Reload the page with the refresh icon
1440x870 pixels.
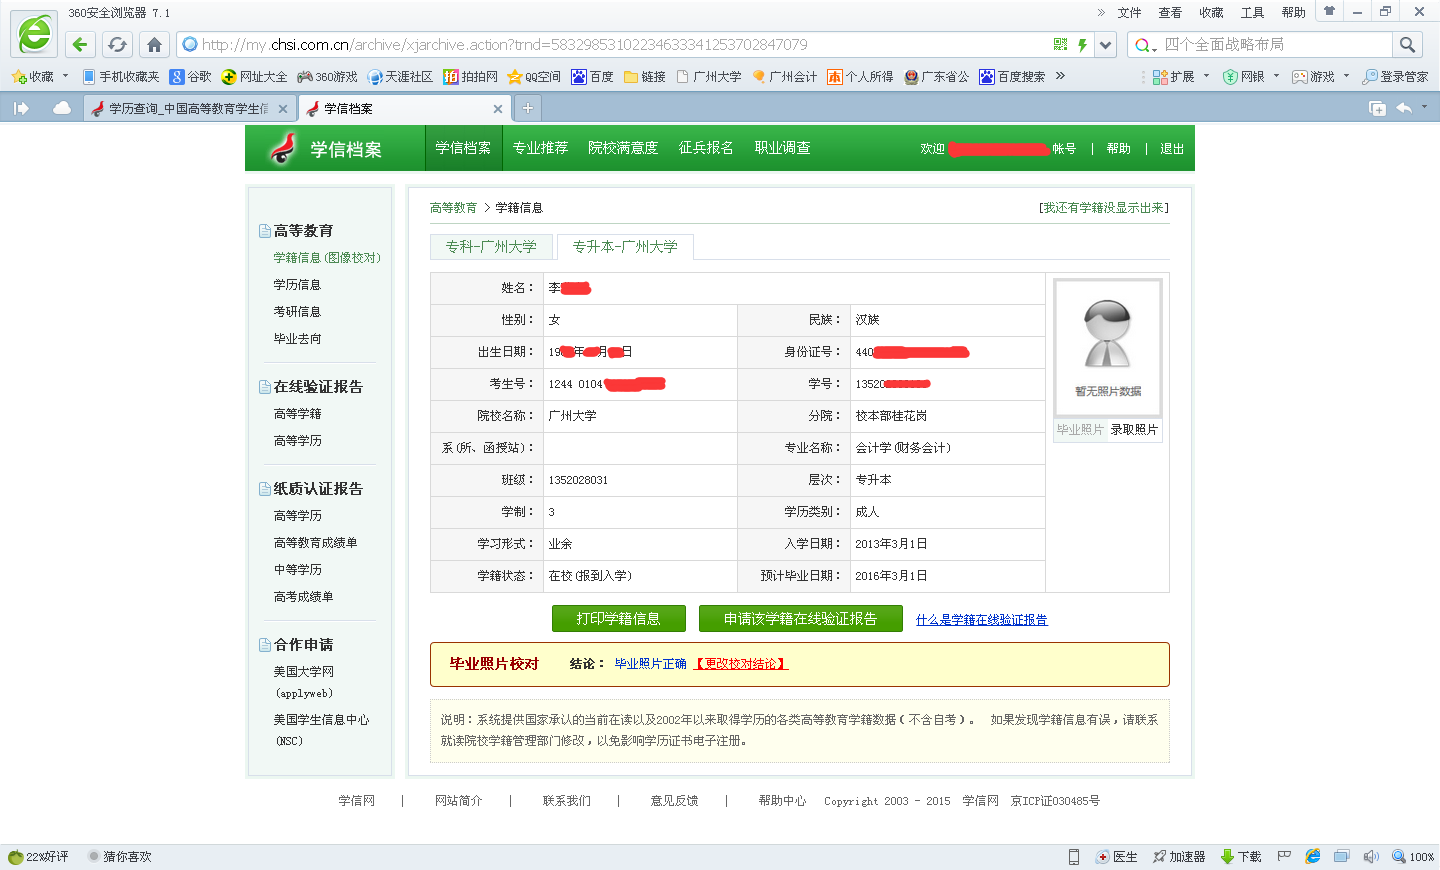click(117, 44)
